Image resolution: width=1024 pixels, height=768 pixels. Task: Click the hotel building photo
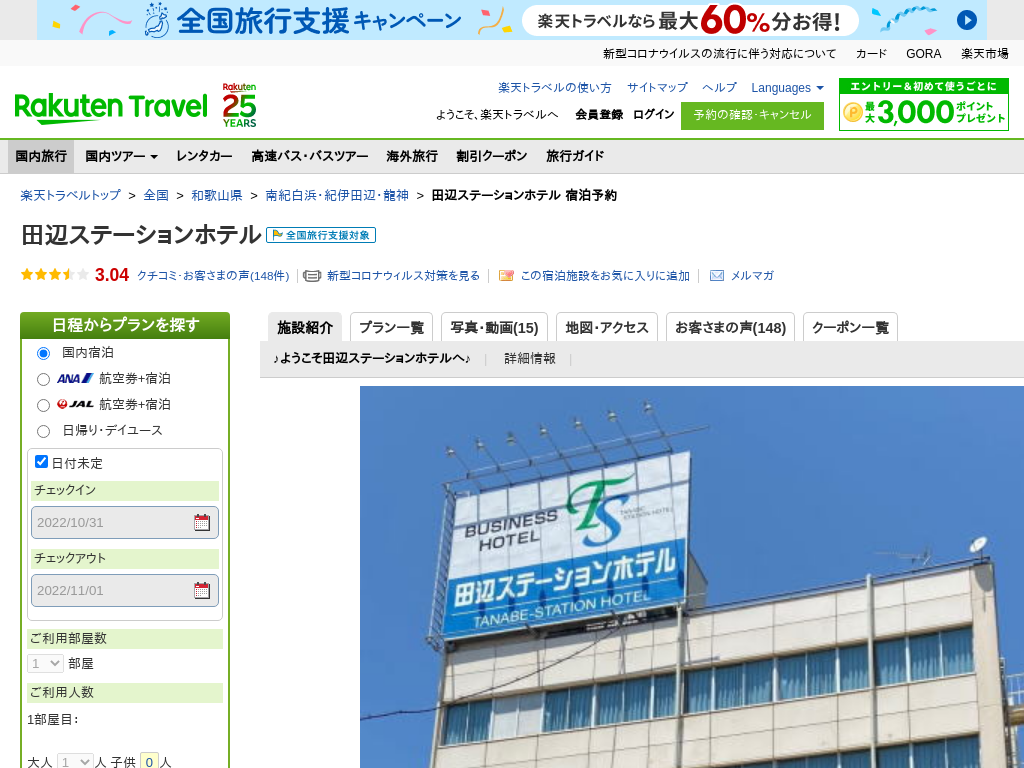click(692, 577)
